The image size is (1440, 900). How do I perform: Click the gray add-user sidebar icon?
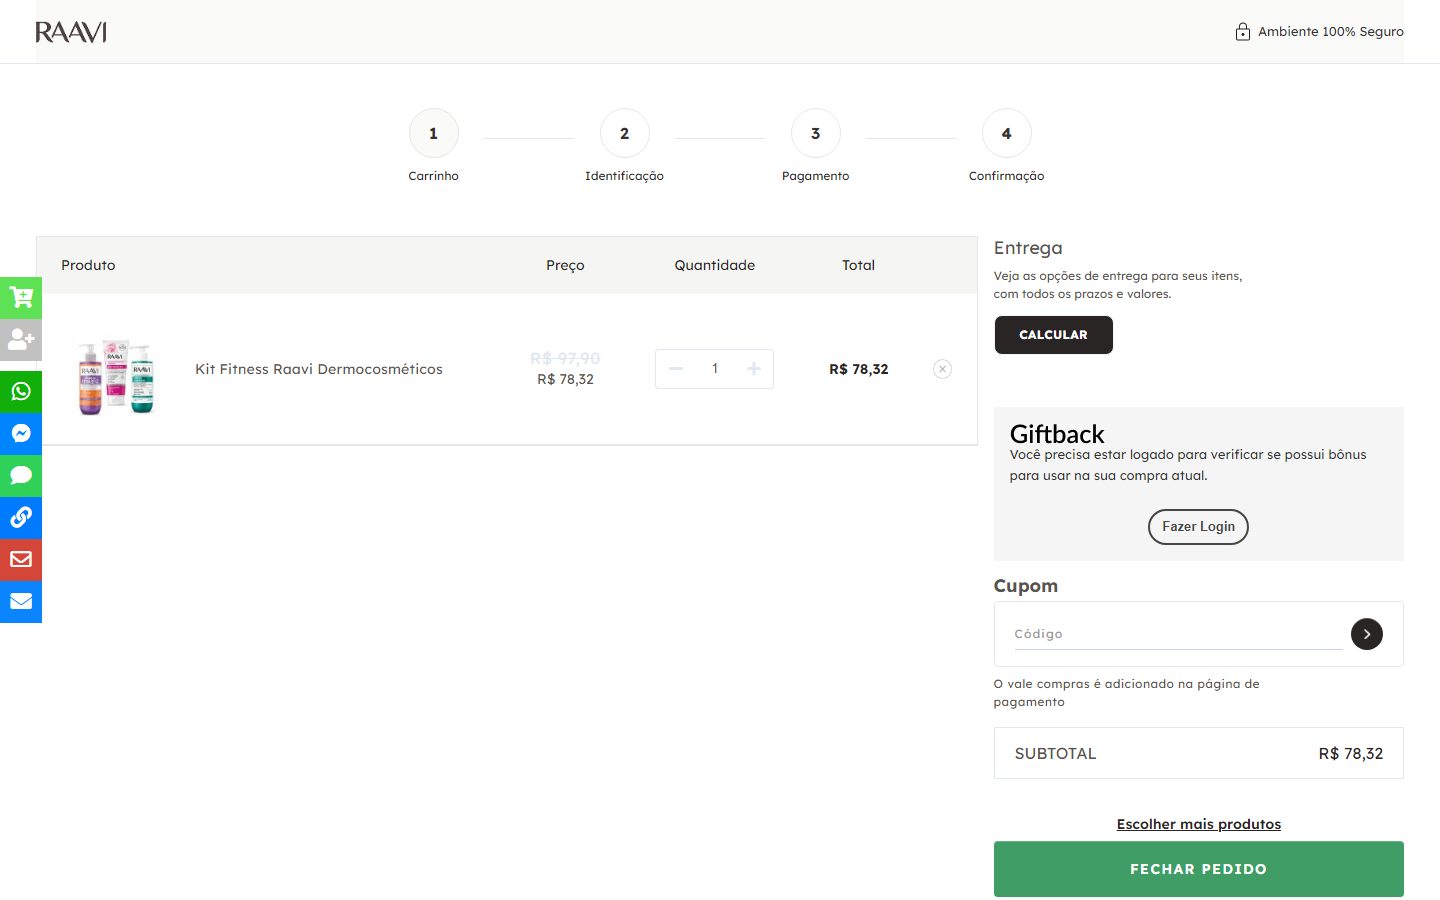[x=21, y=339]
